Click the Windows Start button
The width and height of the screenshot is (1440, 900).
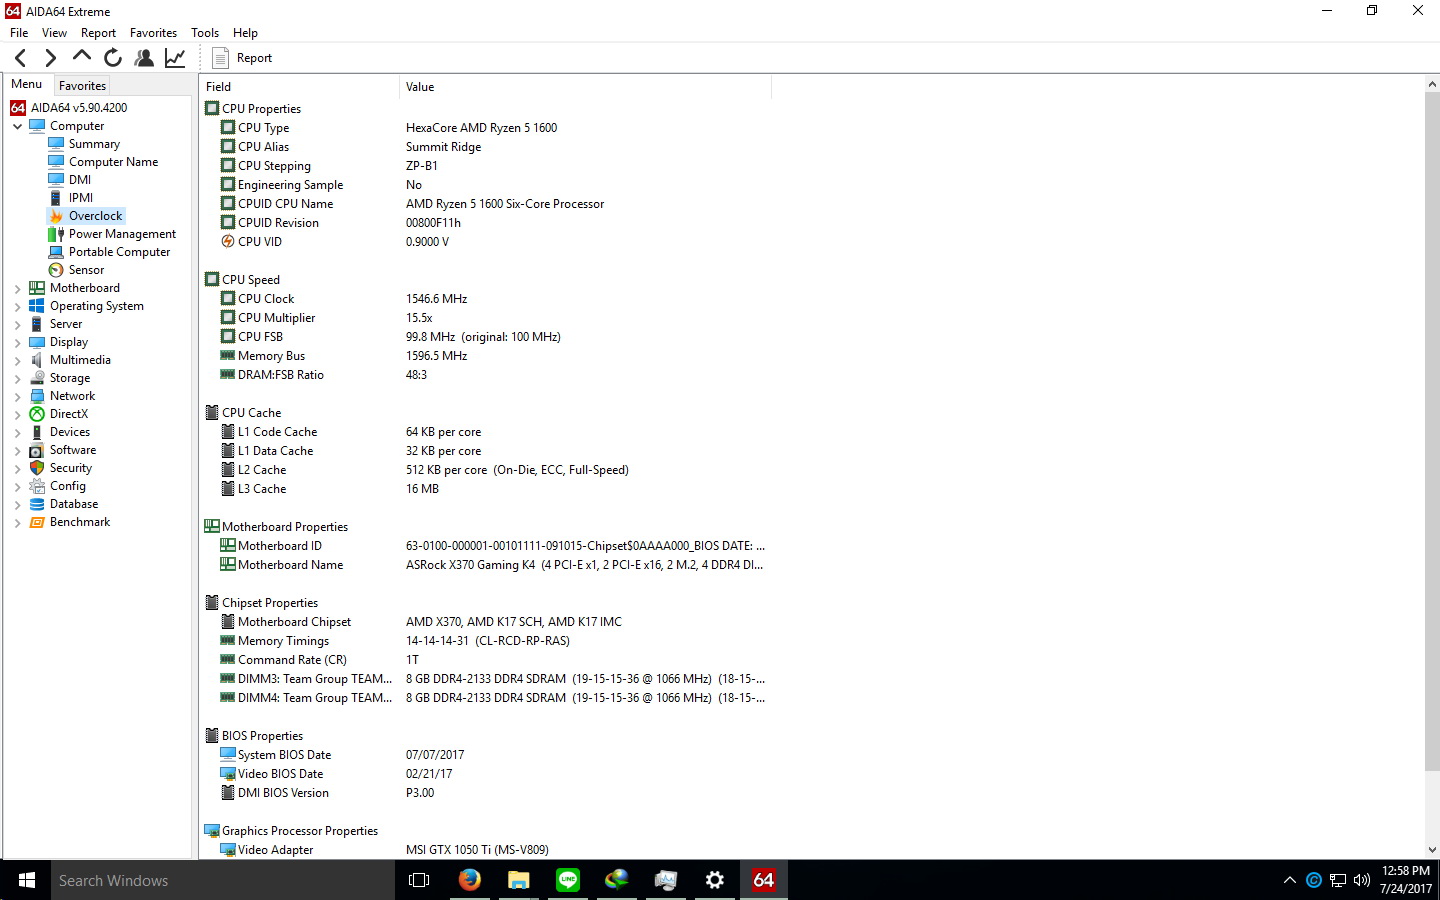tap(26, 880)
